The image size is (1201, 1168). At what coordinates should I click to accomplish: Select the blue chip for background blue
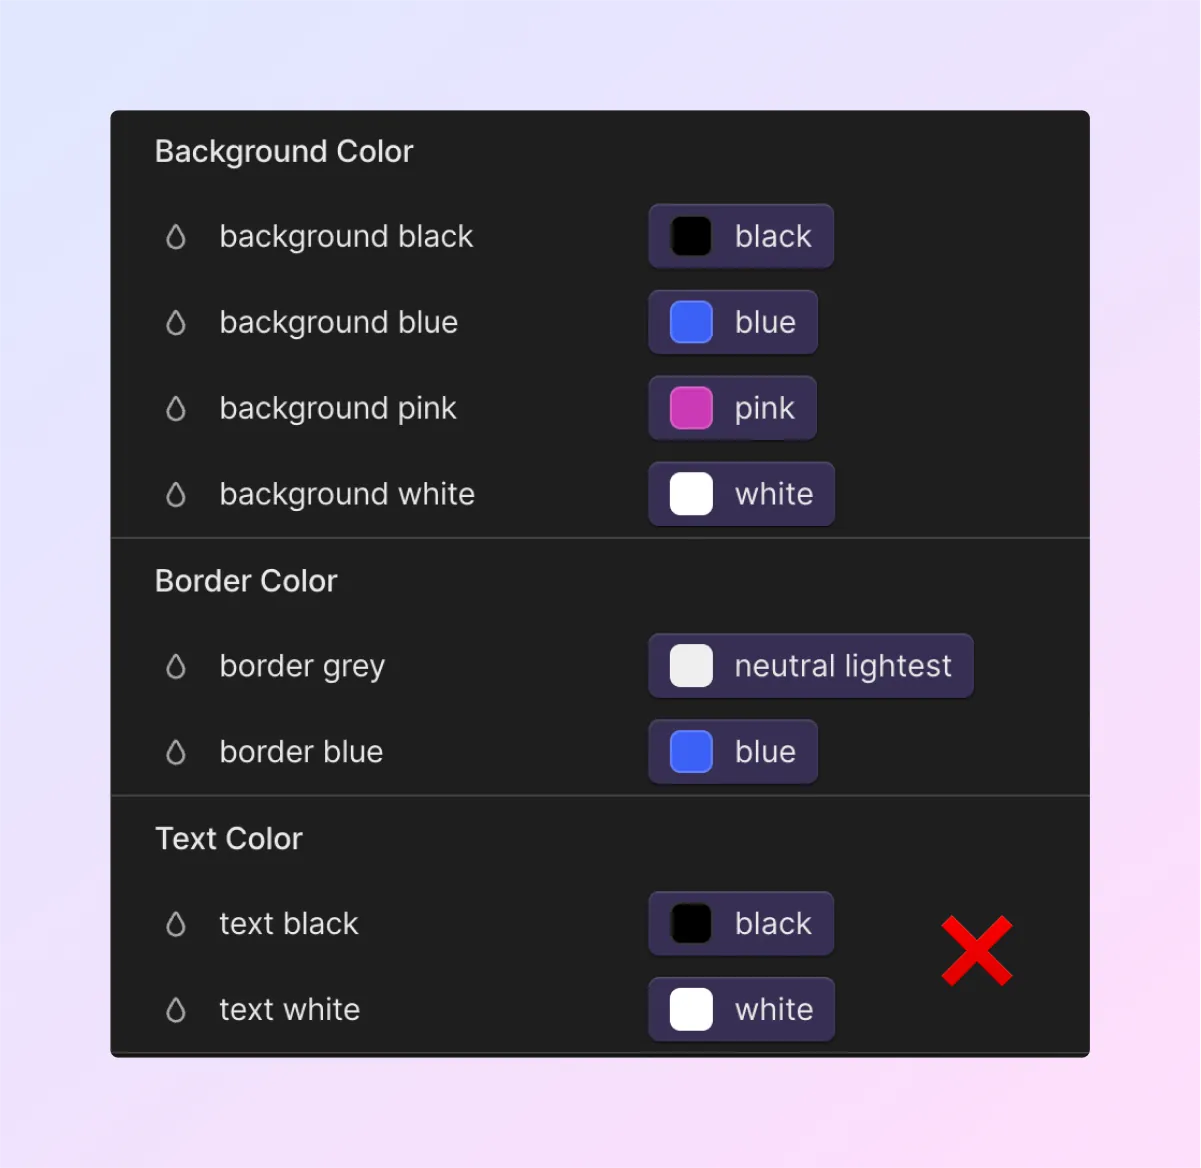point(733,322)
